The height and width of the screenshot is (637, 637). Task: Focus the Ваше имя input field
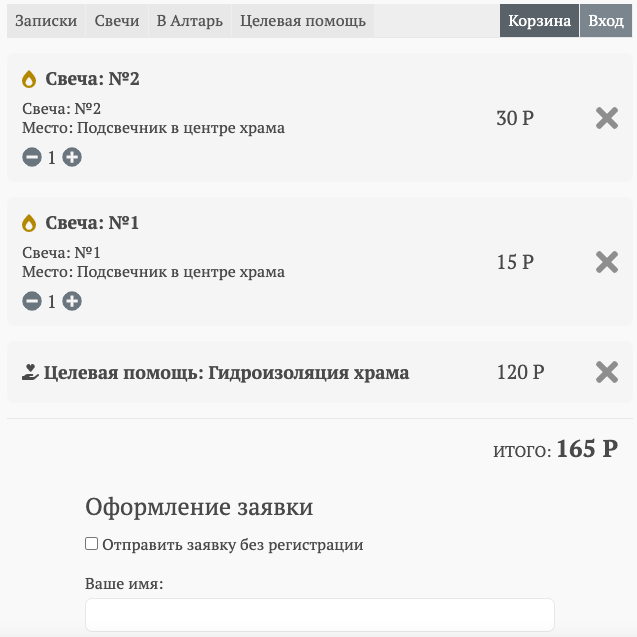coord(319,615)
